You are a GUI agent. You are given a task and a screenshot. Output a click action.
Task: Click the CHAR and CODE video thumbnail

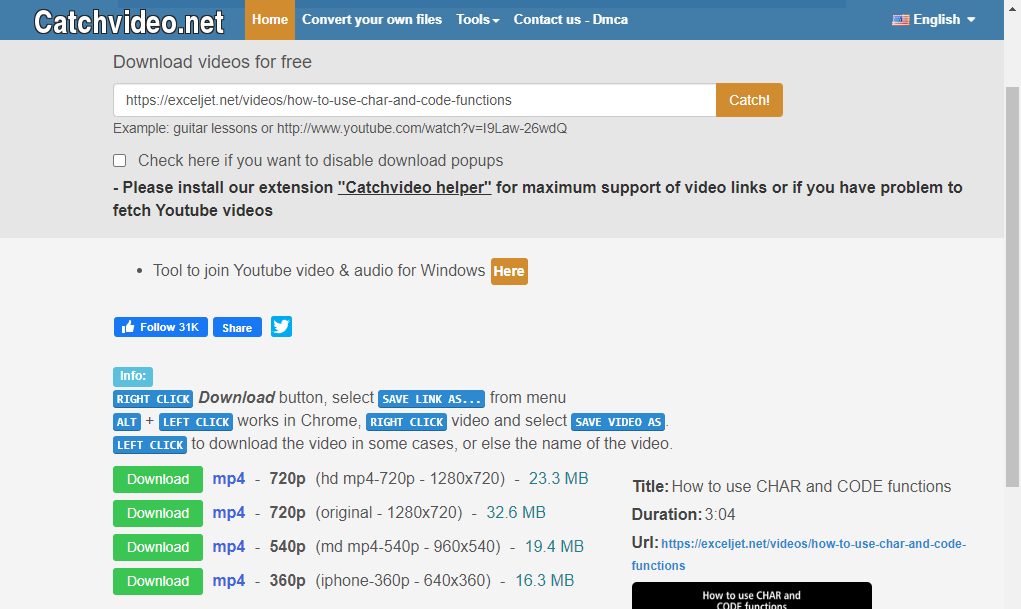point(751,596)
